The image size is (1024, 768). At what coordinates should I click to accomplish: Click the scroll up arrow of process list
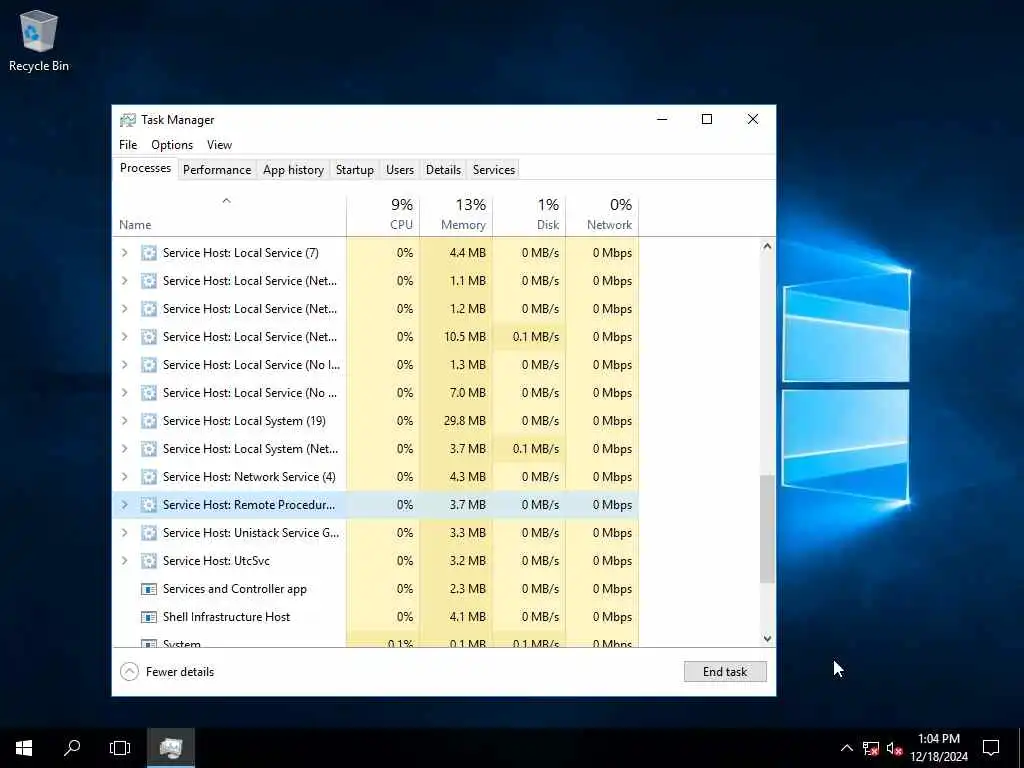click(767, 246)
